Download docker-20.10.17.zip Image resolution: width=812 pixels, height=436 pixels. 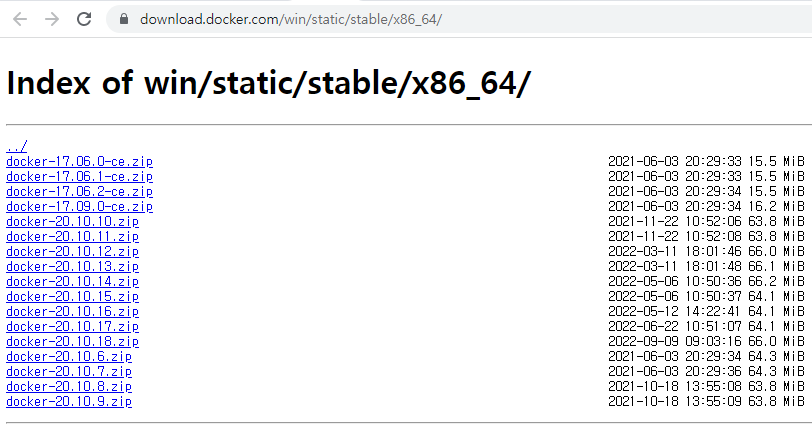tap(72, 327)
